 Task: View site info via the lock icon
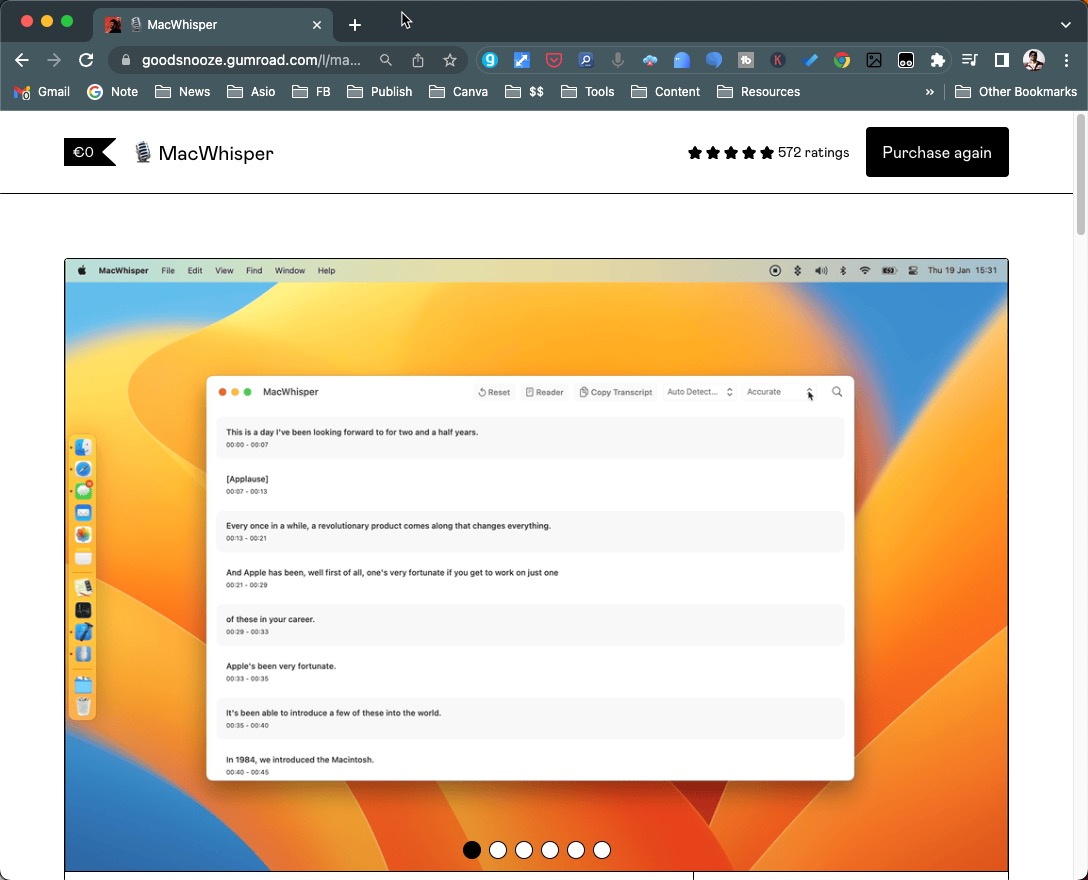pyautogui.click(x=126, y=60)
